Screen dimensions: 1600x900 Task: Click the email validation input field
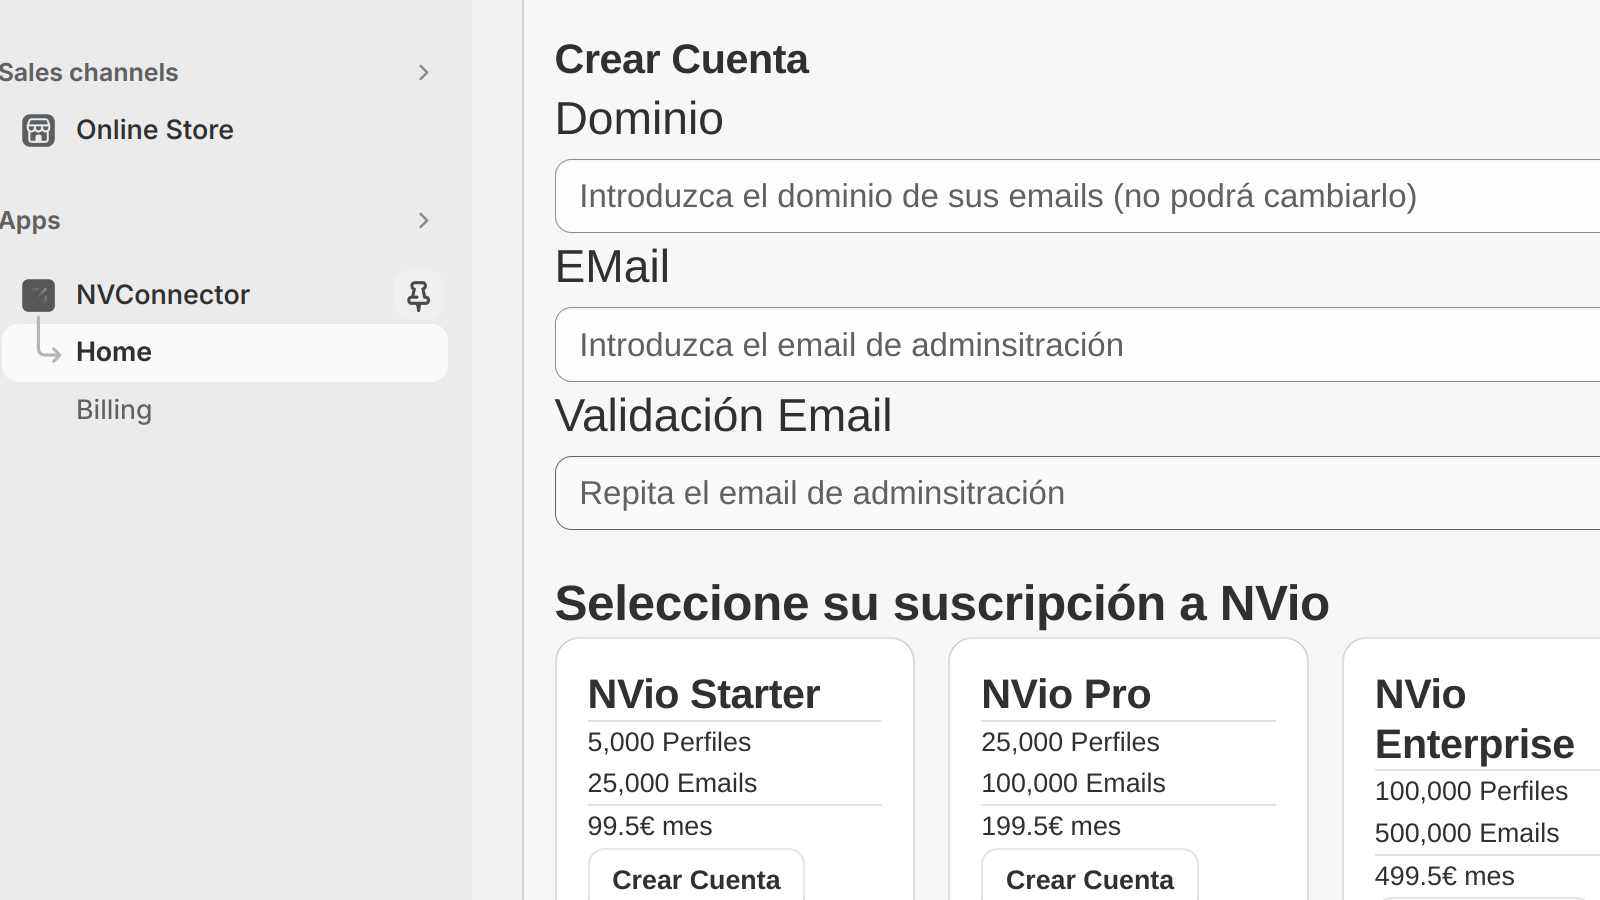coord(1000,493)
